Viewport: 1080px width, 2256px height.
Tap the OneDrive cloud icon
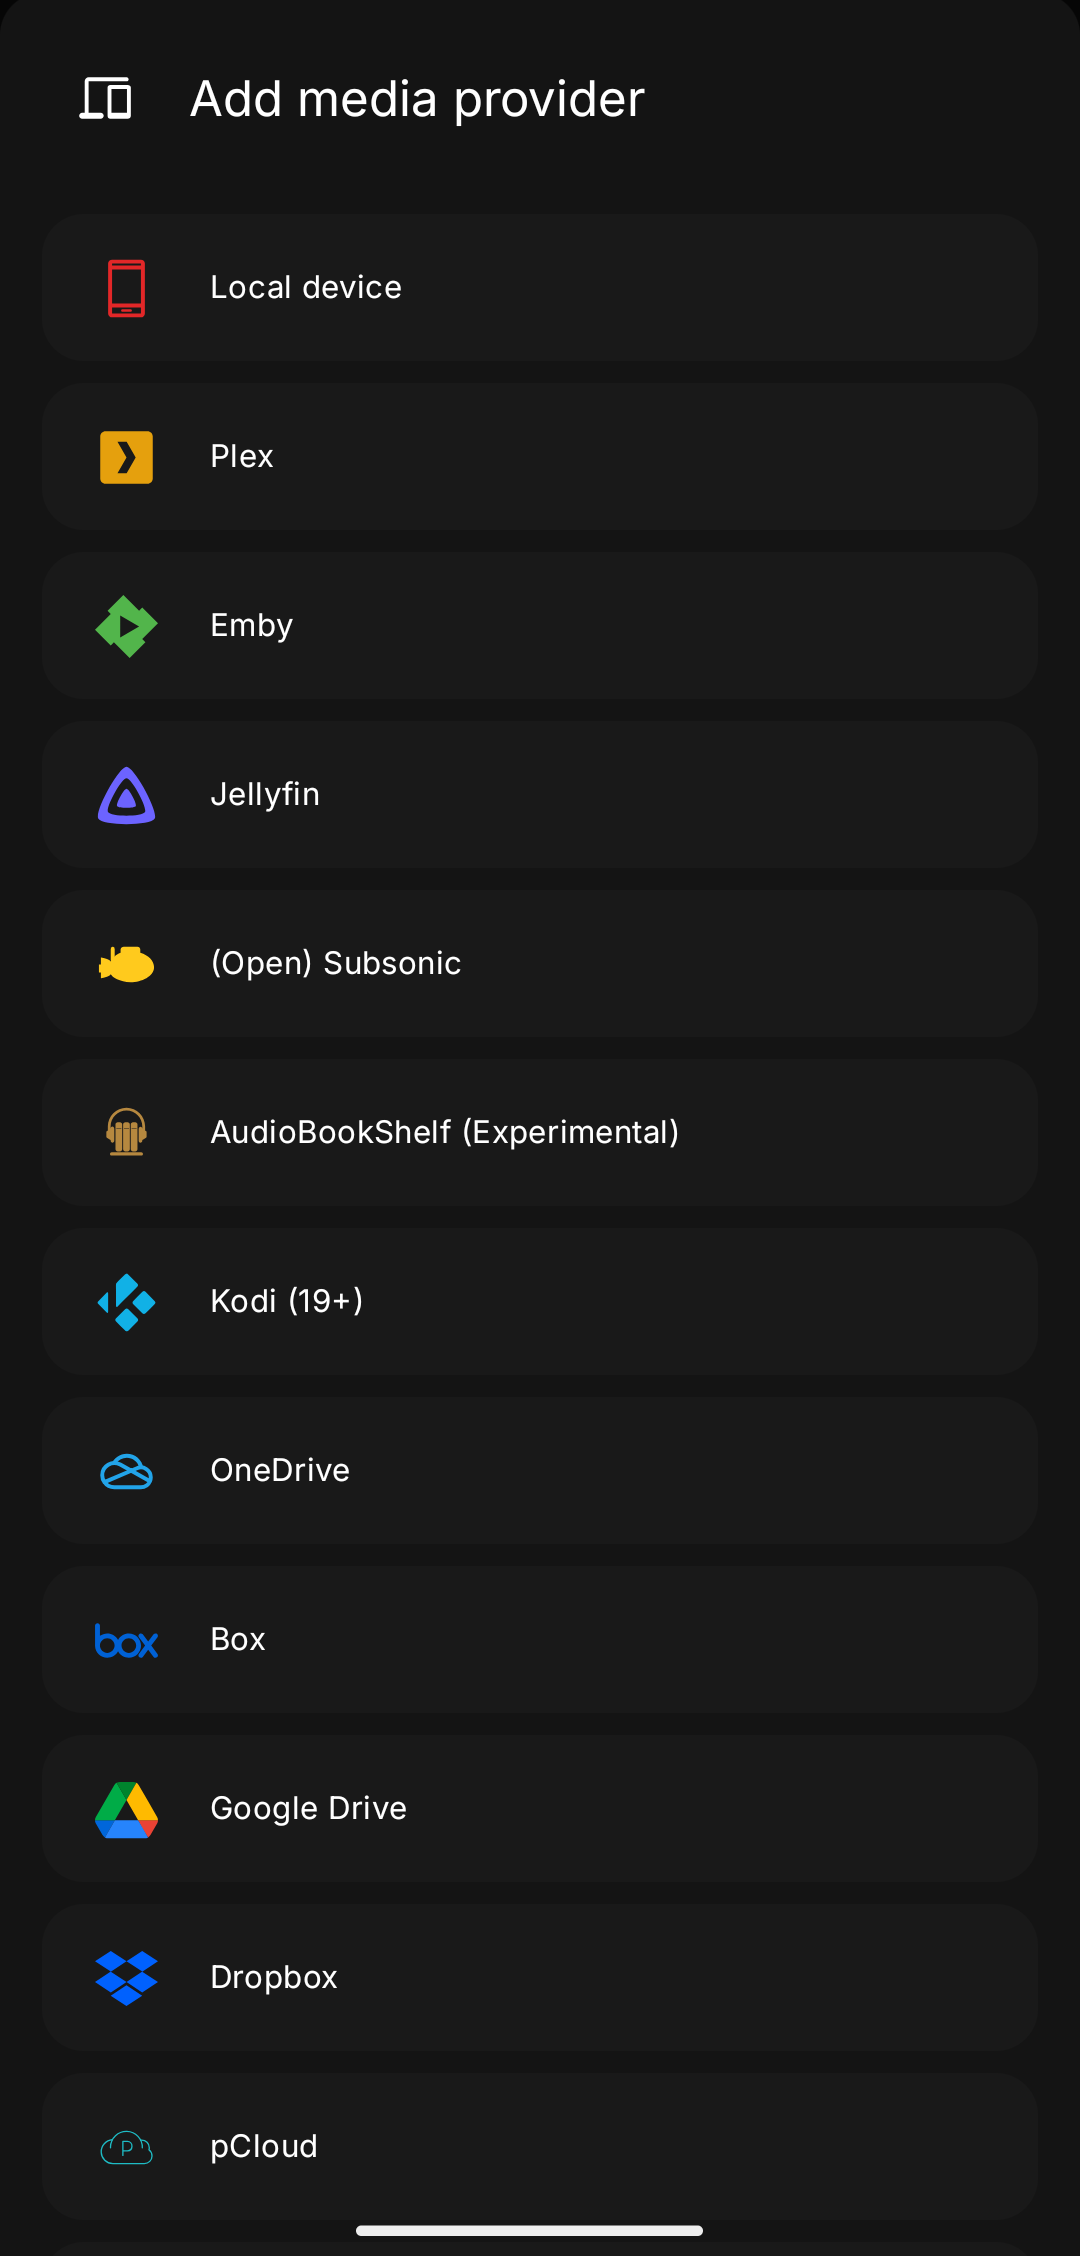tap(127, 1471)
